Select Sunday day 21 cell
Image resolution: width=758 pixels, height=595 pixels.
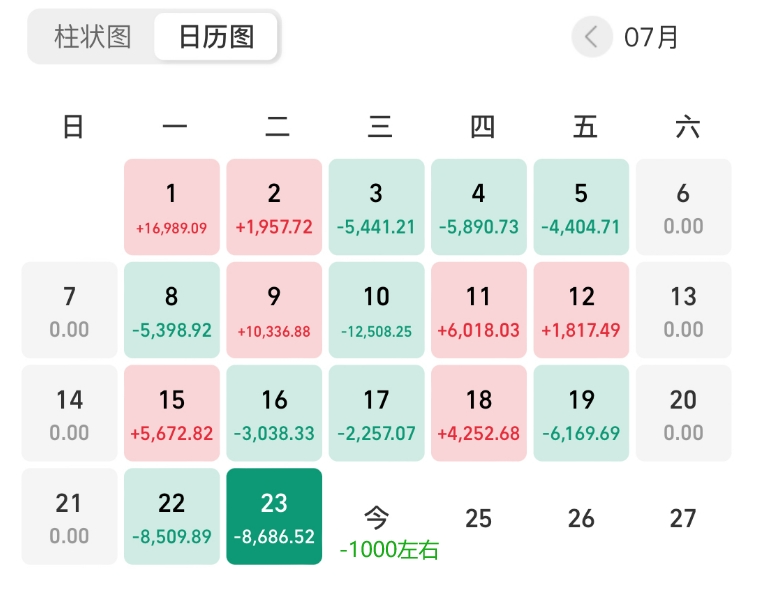[70, 516]
